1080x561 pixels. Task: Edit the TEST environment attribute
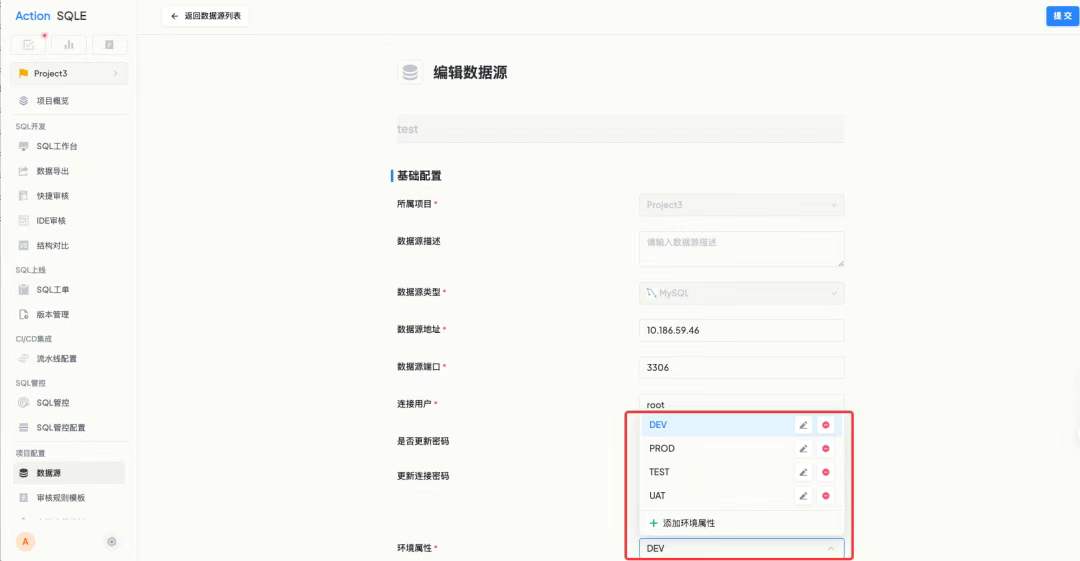(x=803, y=472)
